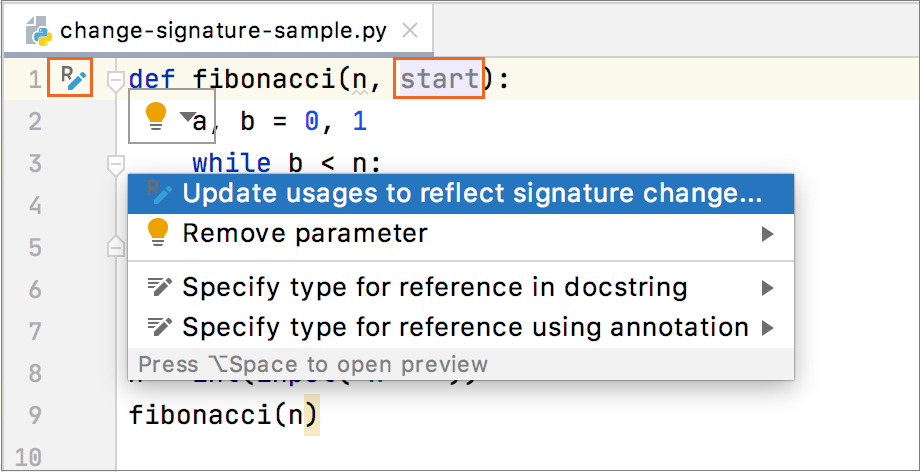The image size is (920, 472).
Task: Click the pencil icon beside docstring type entry
Action: 158,288
